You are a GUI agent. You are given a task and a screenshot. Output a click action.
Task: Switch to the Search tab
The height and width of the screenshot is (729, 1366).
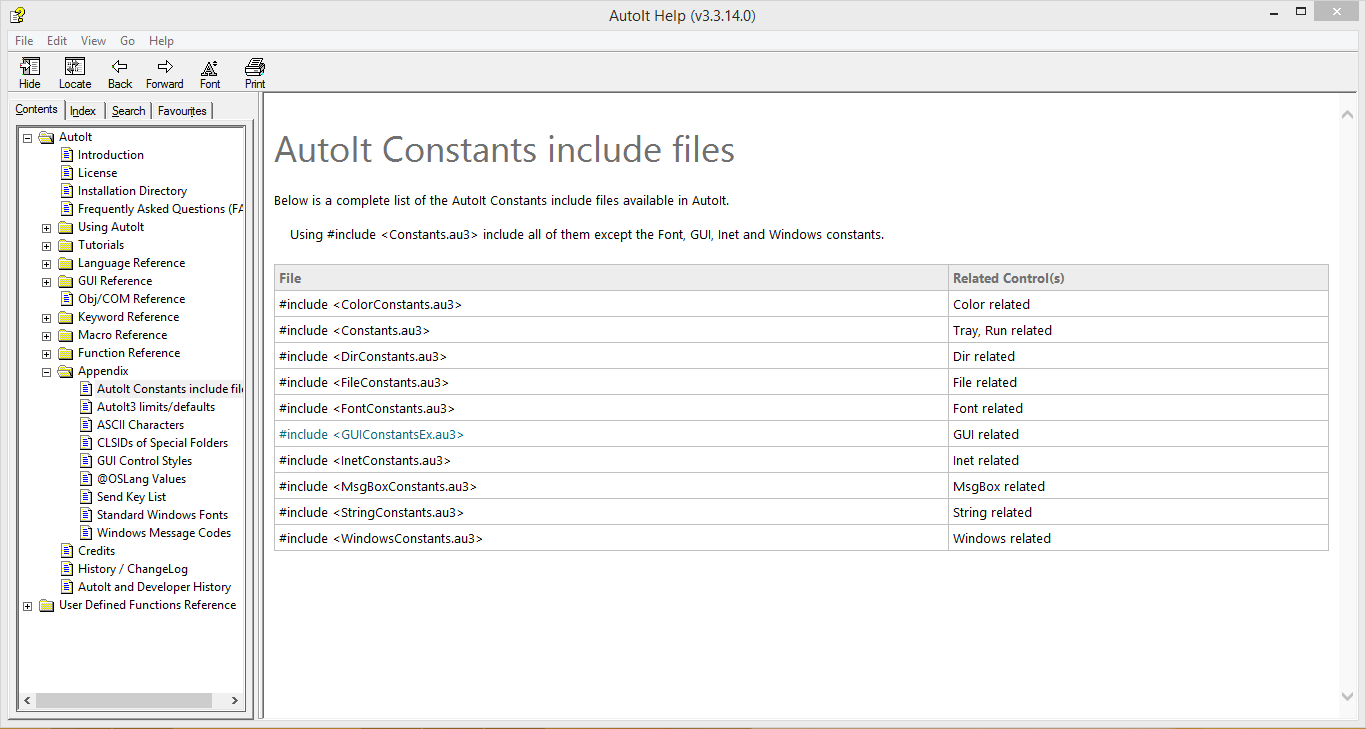pos(128,111)
